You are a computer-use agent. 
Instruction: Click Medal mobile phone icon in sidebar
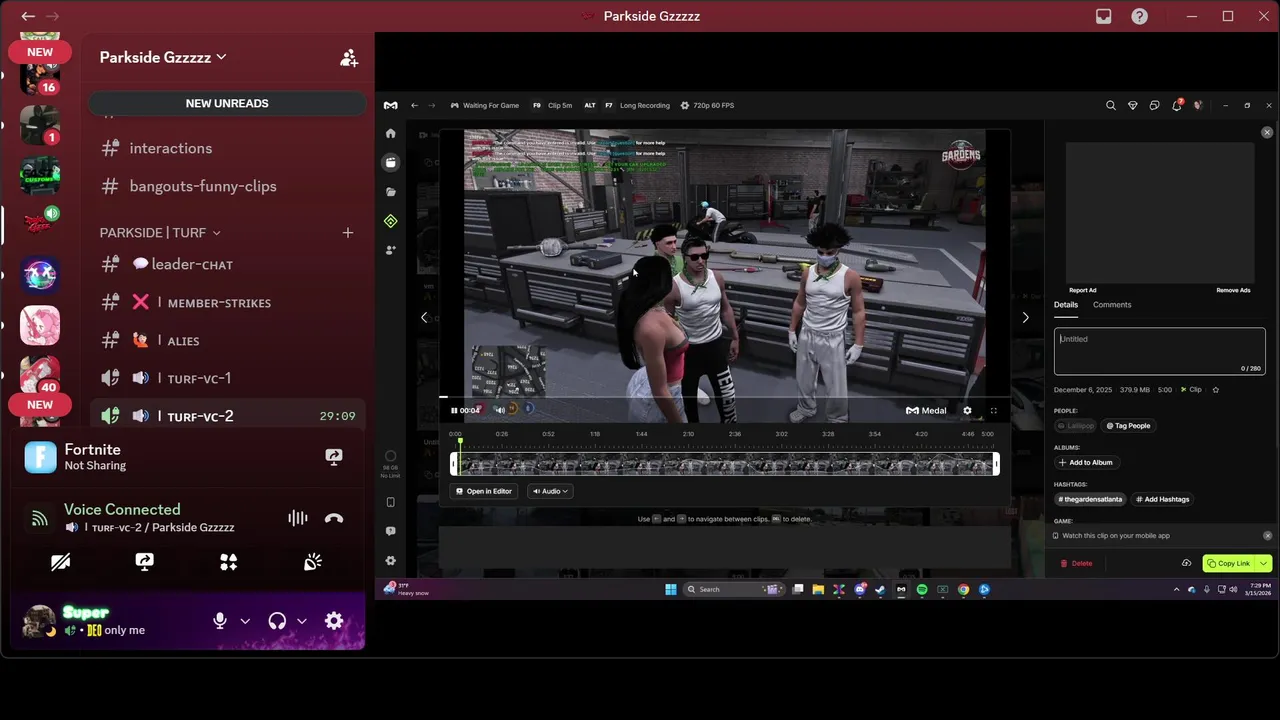click(x=390, y=502)
